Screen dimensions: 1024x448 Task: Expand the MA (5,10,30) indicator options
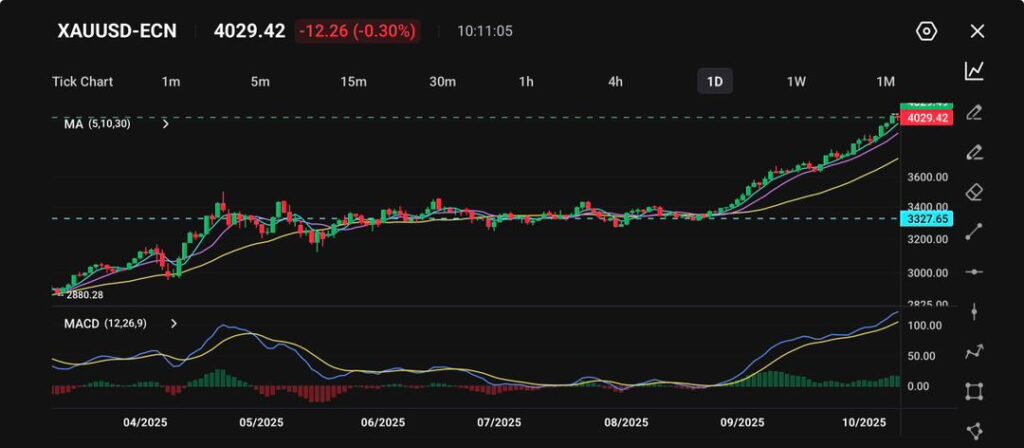point(166,124)
